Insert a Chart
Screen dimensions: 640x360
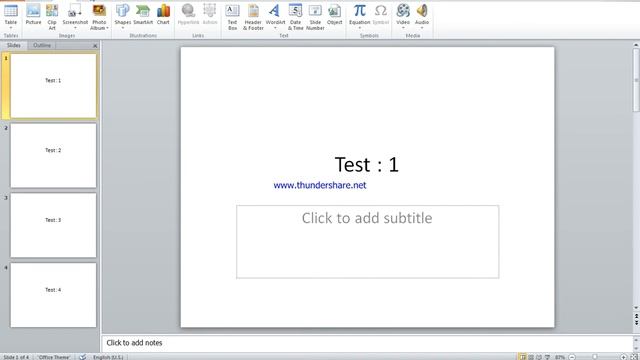point(163,14)
